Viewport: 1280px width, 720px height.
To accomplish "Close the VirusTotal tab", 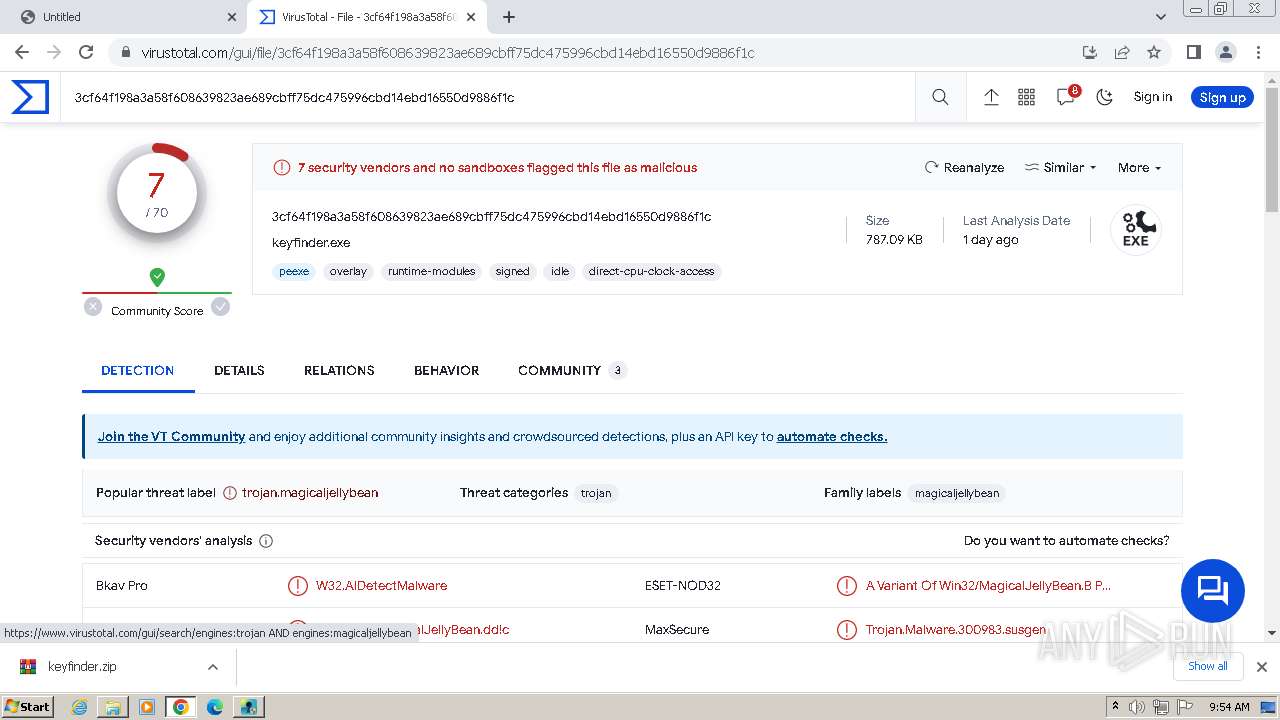I will tap(471, 17).
